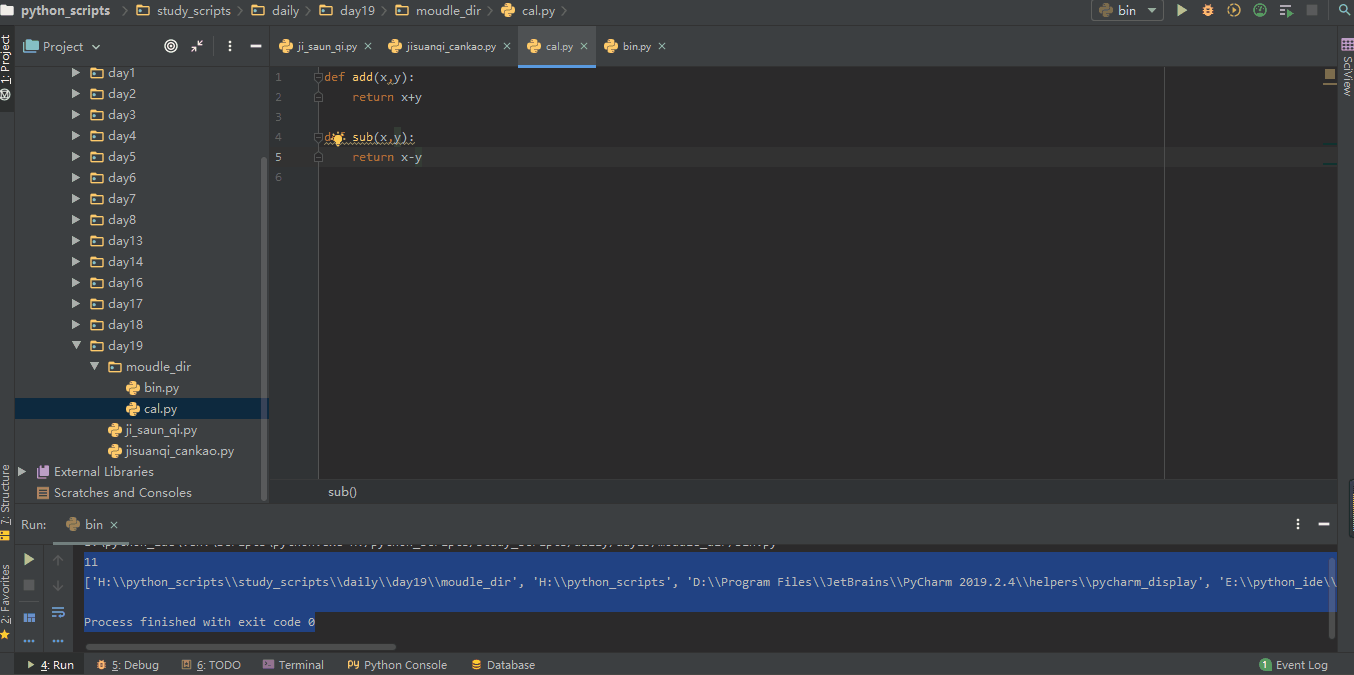Image resolution: width=1354 pixels, height=675 pixels.
Task: Collapse the day19 folder
Action: click(76, 346)
